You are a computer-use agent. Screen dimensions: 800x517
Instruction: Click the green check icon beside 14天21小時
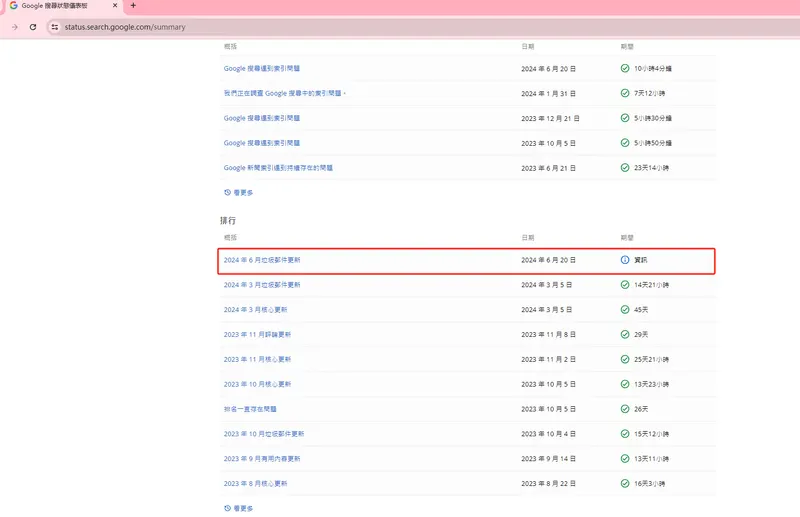tap(624, 285)
